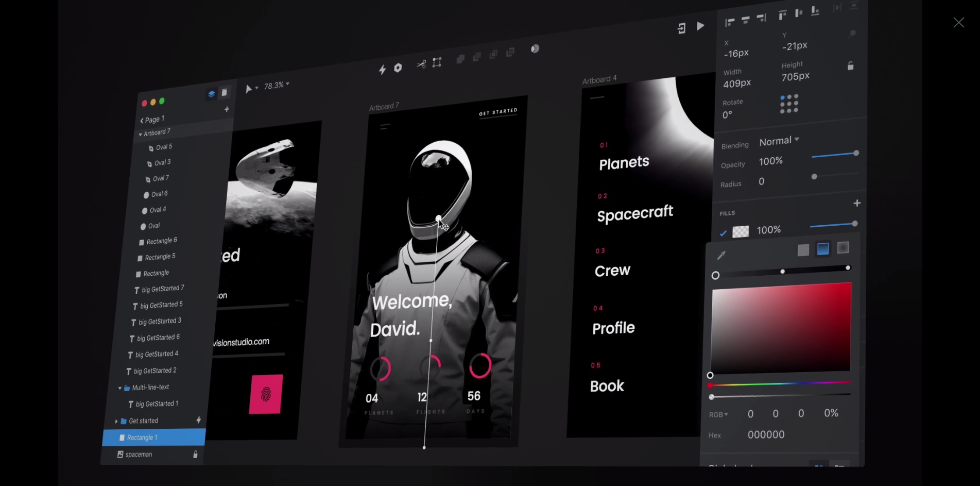Toggle the fill enabled checkmark

pos(723,233)
